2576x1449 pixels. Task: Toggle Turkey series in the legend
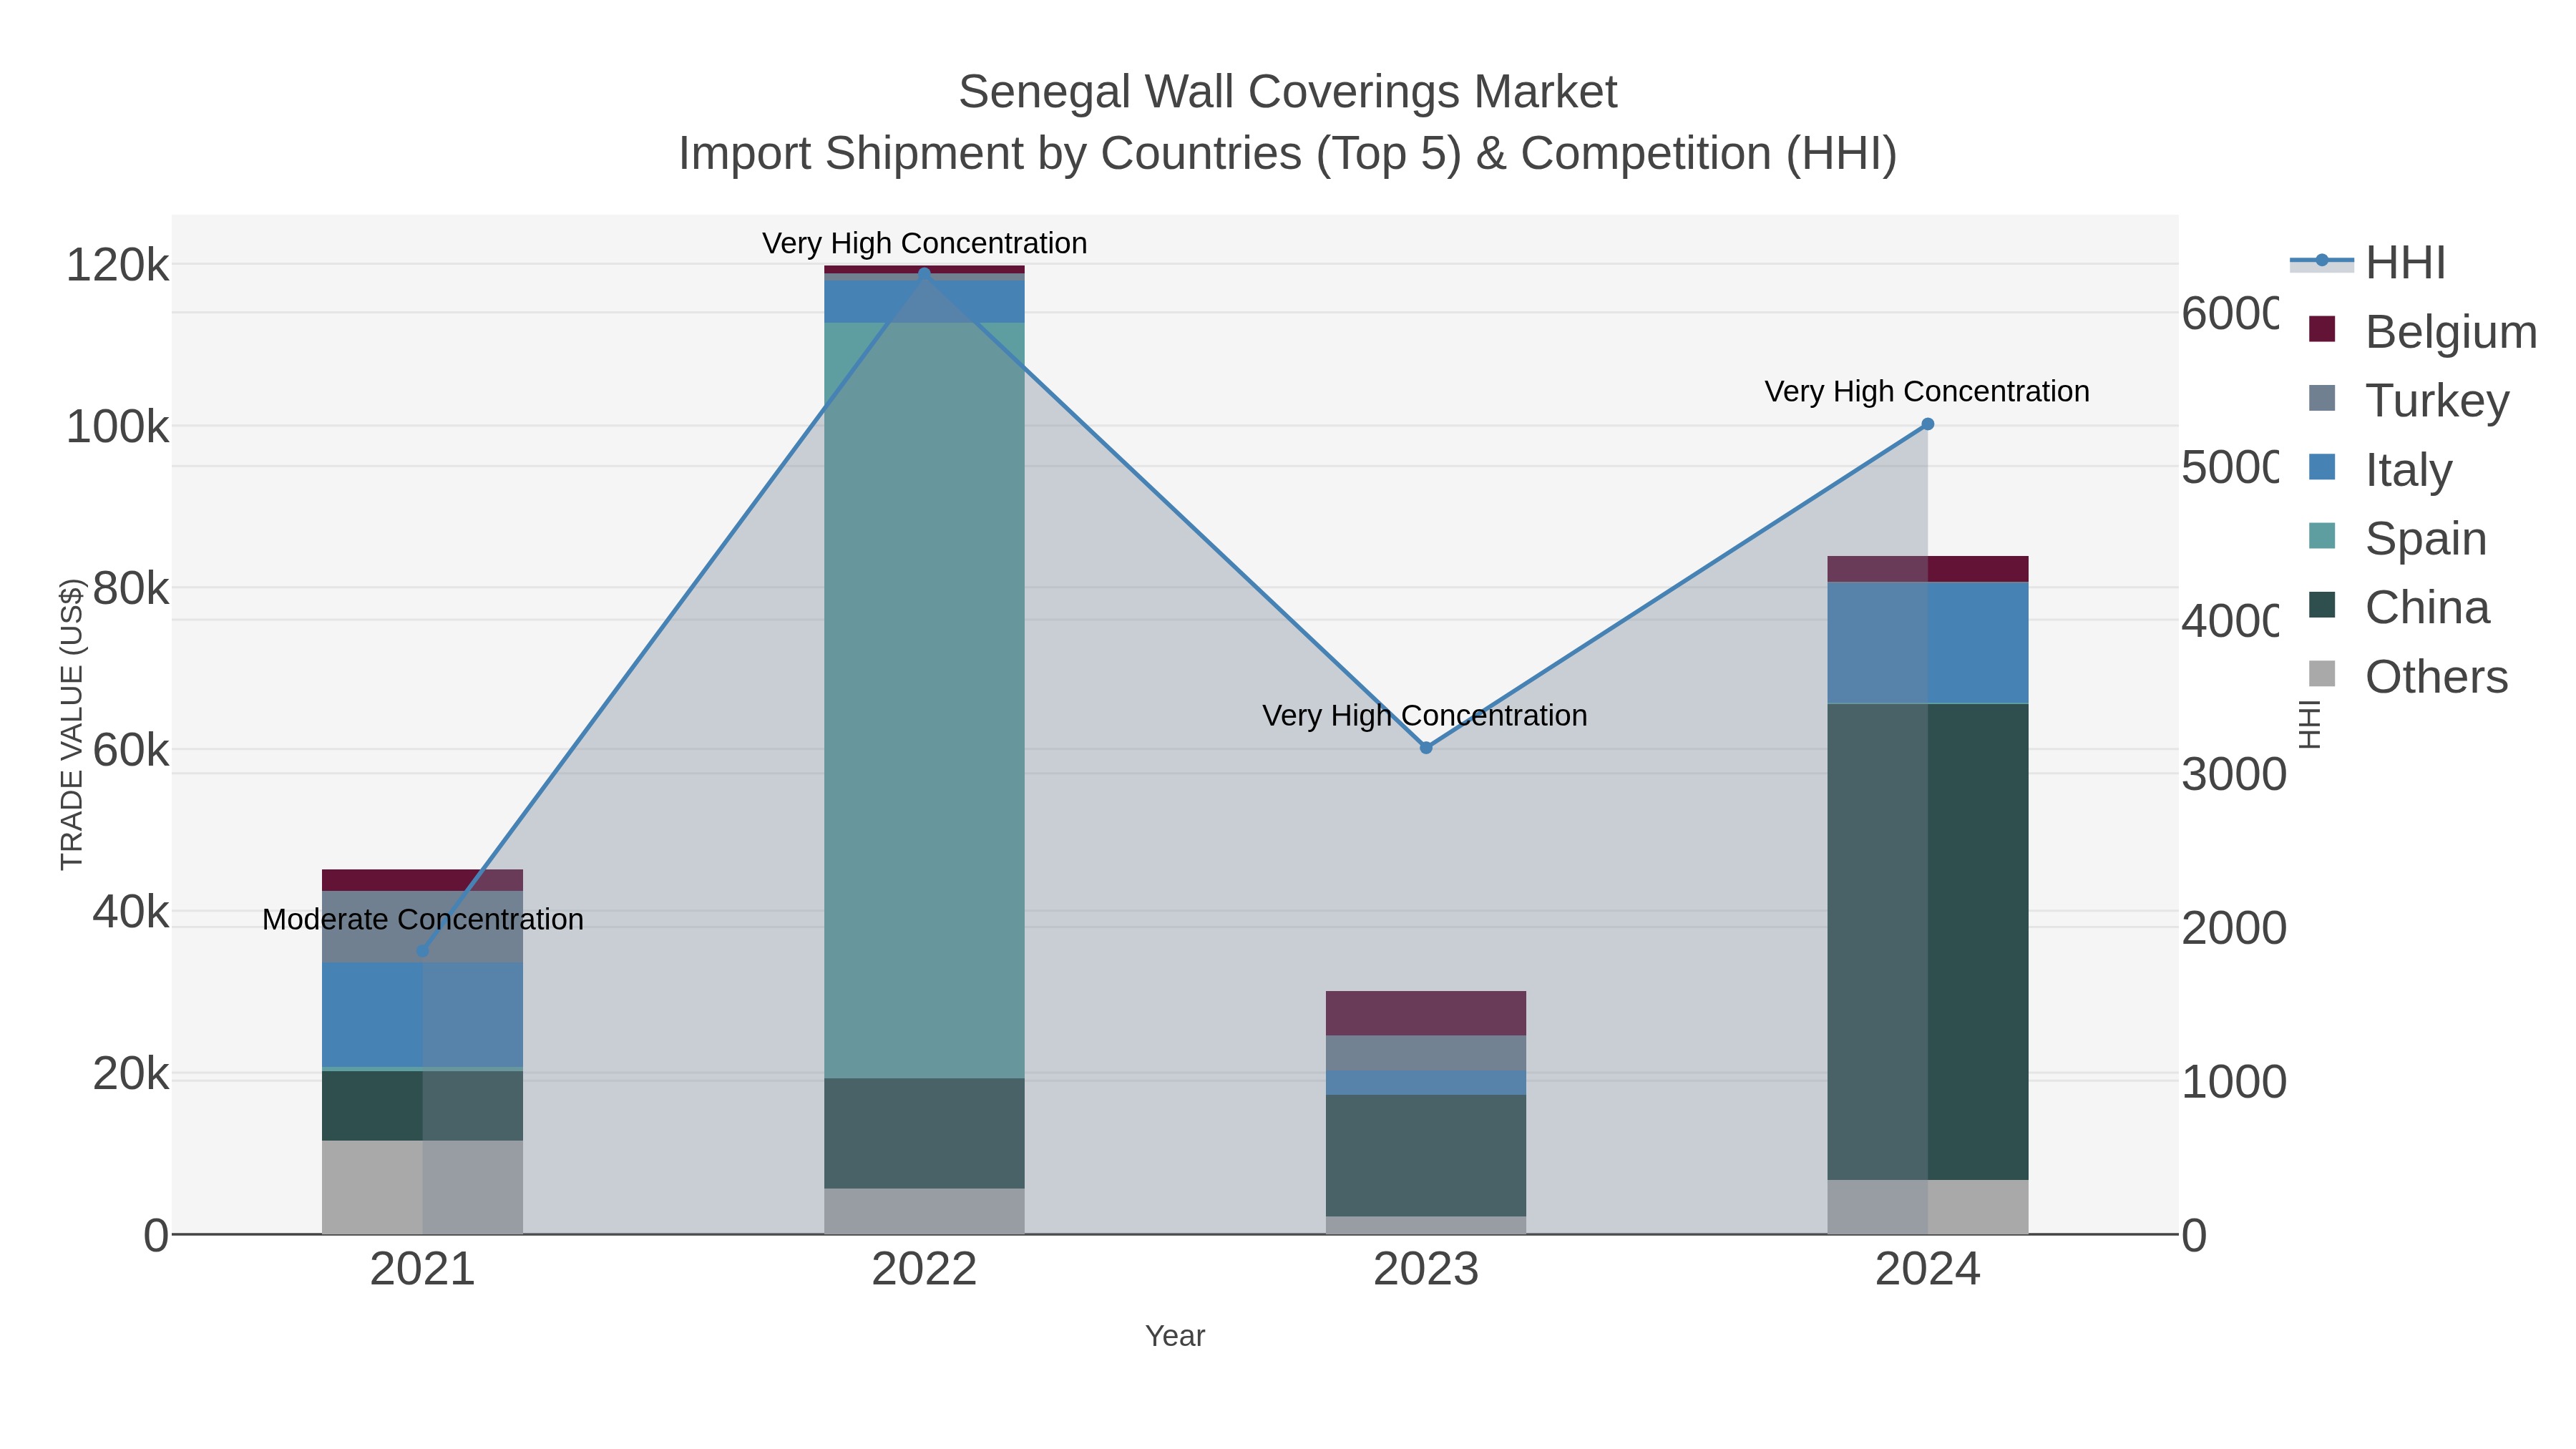[2408, 400]
